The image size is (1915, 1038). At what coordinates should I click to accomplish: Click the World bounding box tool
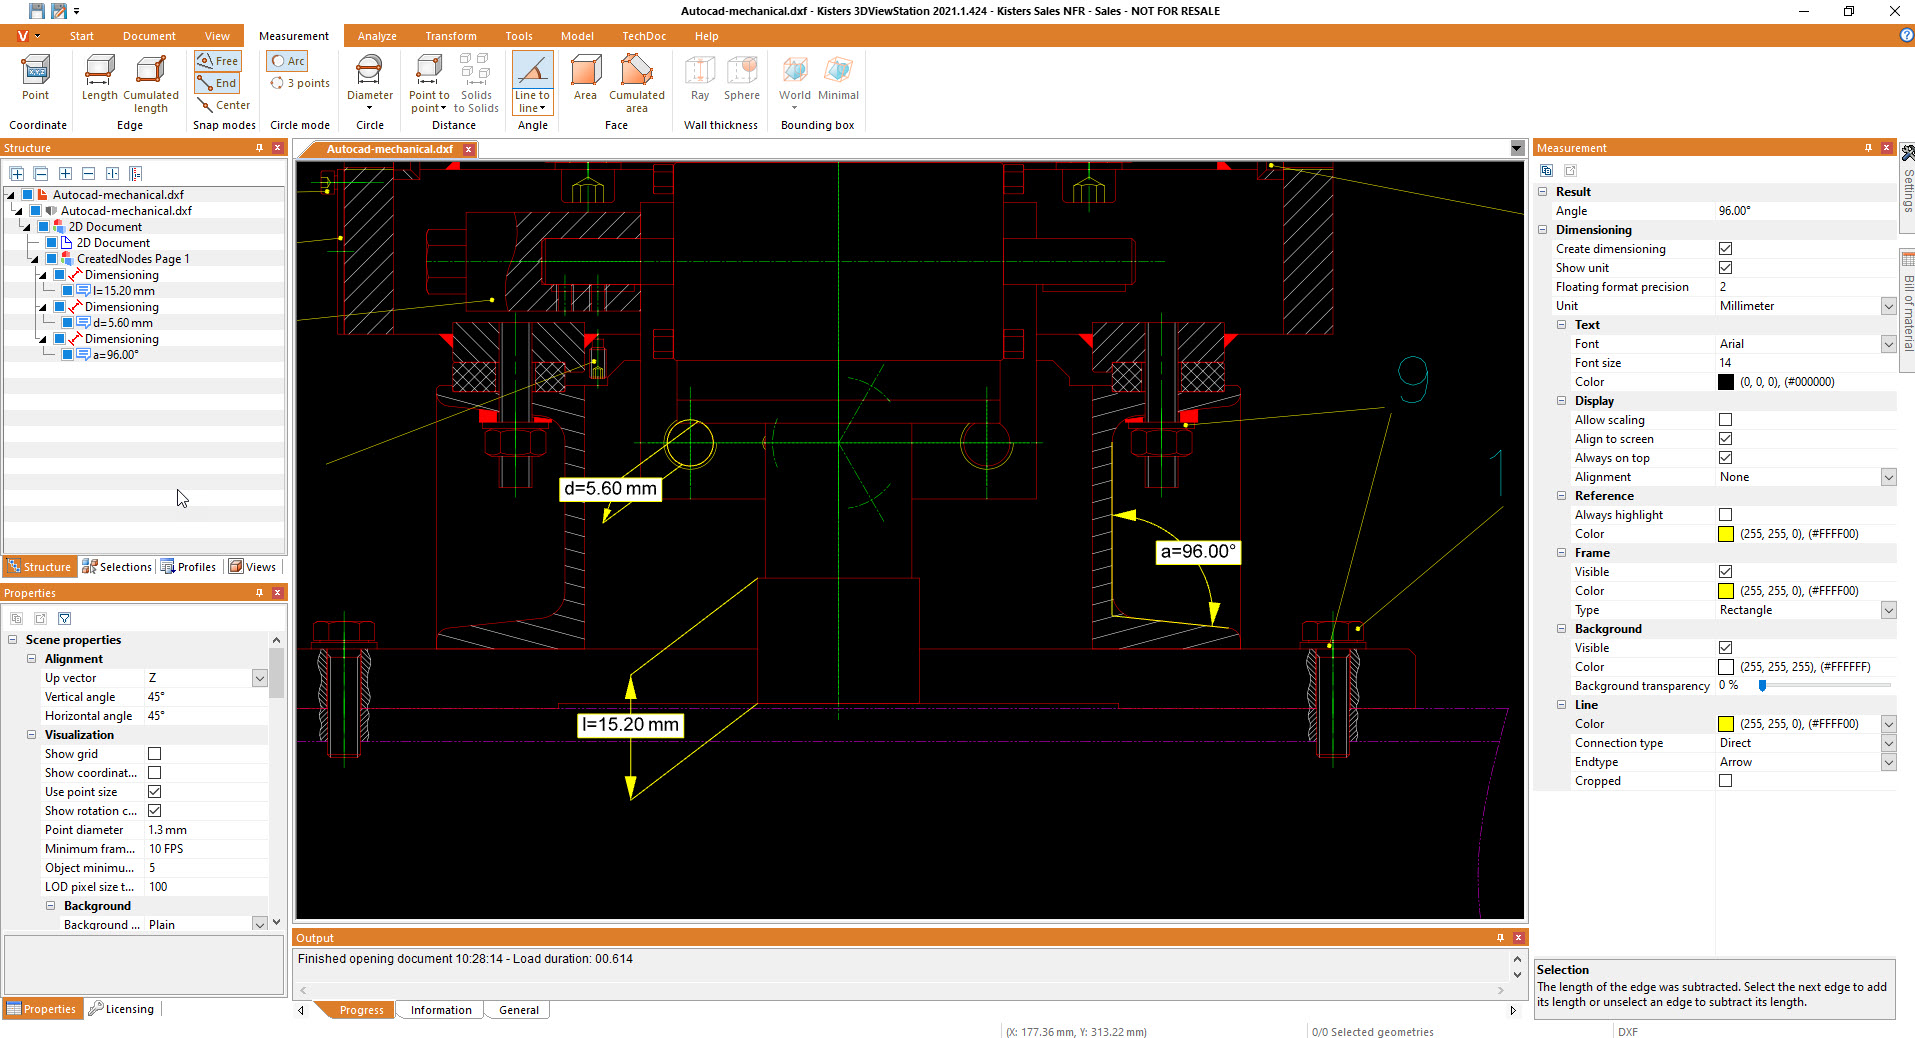[794, 79]
